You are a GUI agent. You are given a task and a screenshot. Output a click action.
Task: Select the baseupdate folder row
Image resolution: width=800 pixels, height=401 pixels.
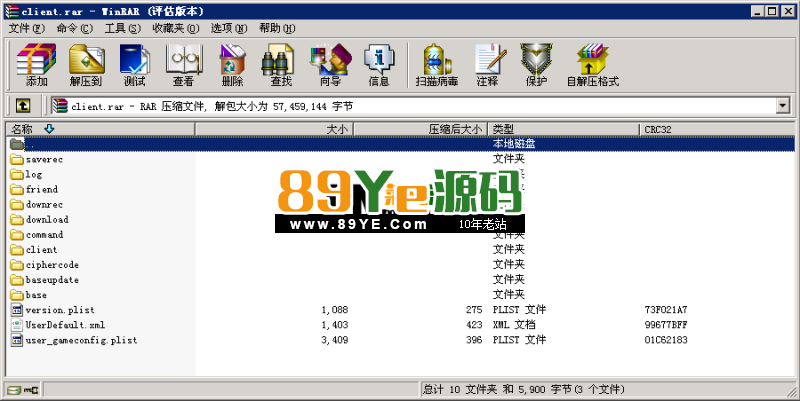click(x=401, y=280)
